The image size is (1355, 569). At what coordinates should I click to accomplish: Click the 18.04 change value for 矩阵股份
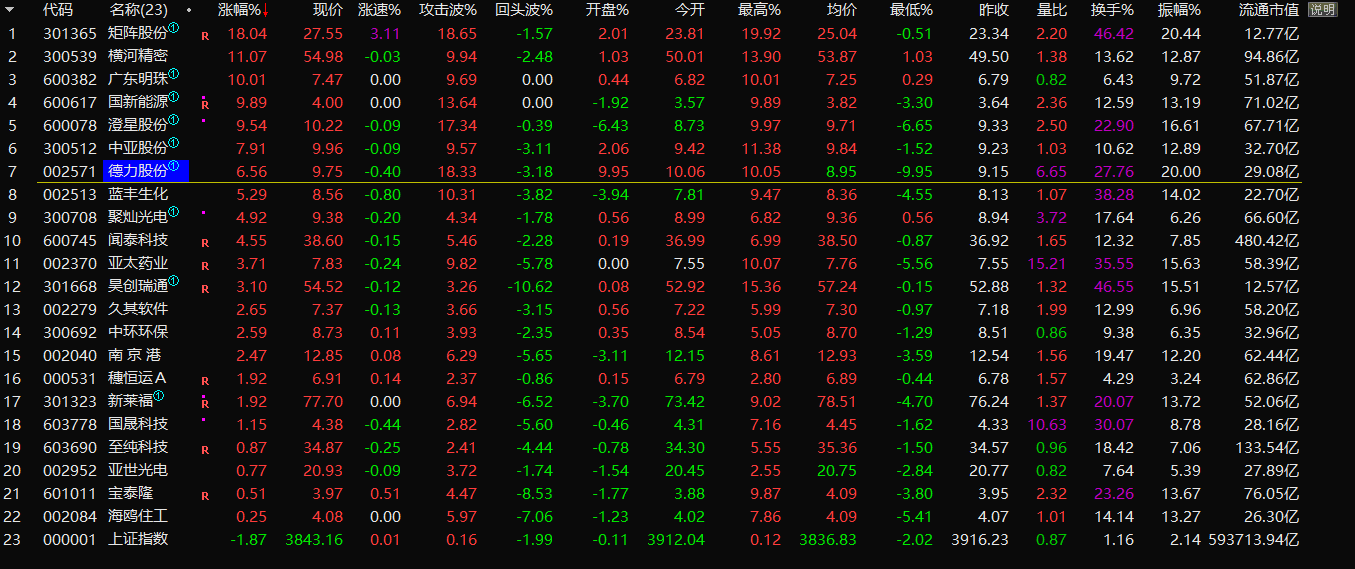pyautogui.click(x=247, y=33)
